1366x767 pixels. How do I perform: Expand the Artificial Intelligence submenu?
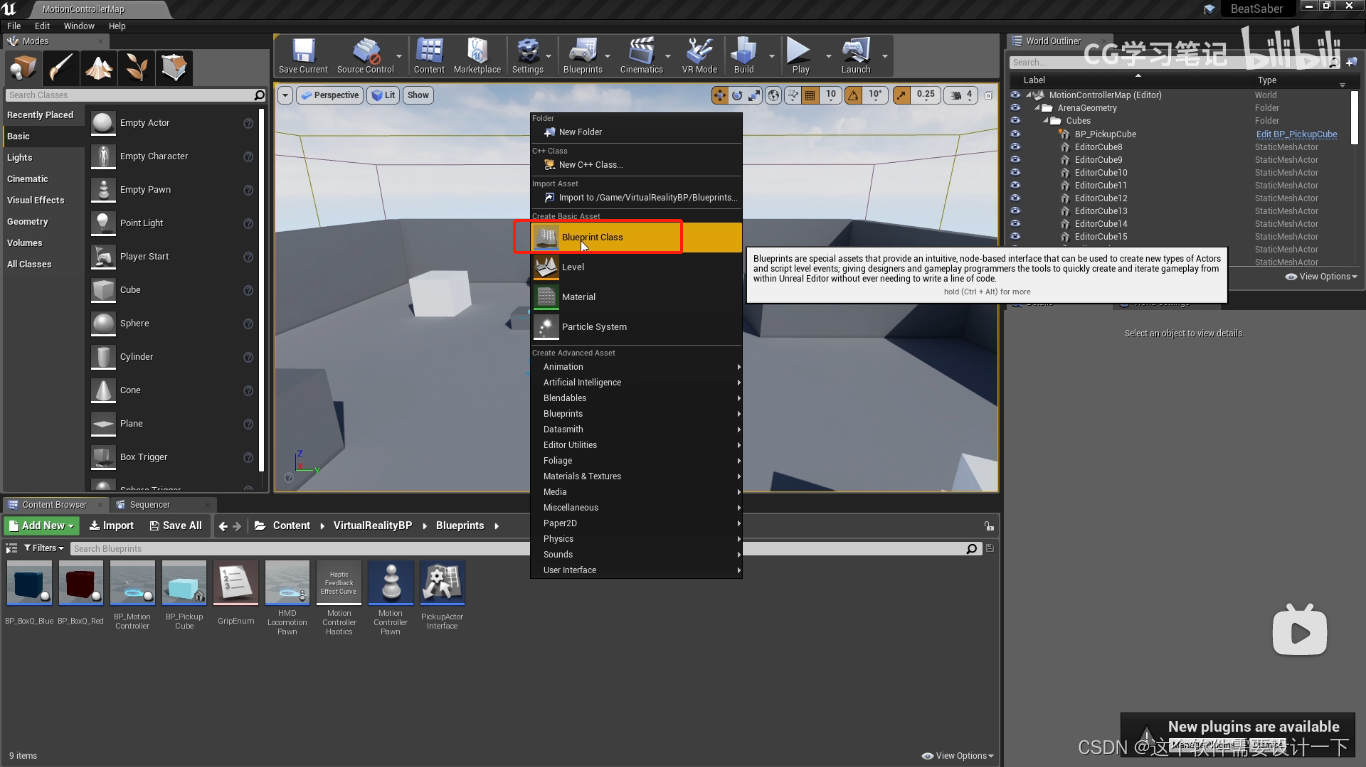coord(637,382)
